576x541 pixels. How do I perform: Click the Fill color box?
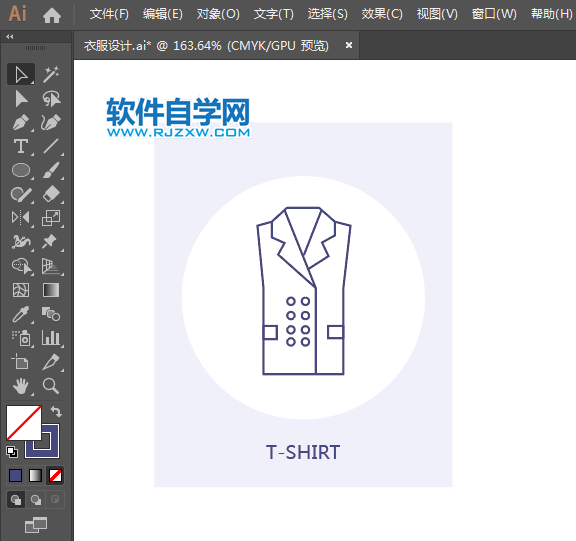[x=24, y=423]
